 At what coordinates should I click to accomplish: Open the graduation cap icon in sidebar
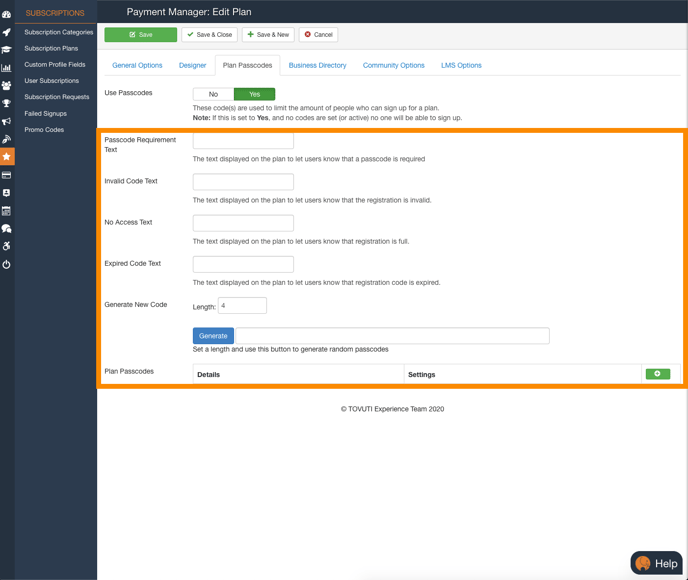[7, 49]
